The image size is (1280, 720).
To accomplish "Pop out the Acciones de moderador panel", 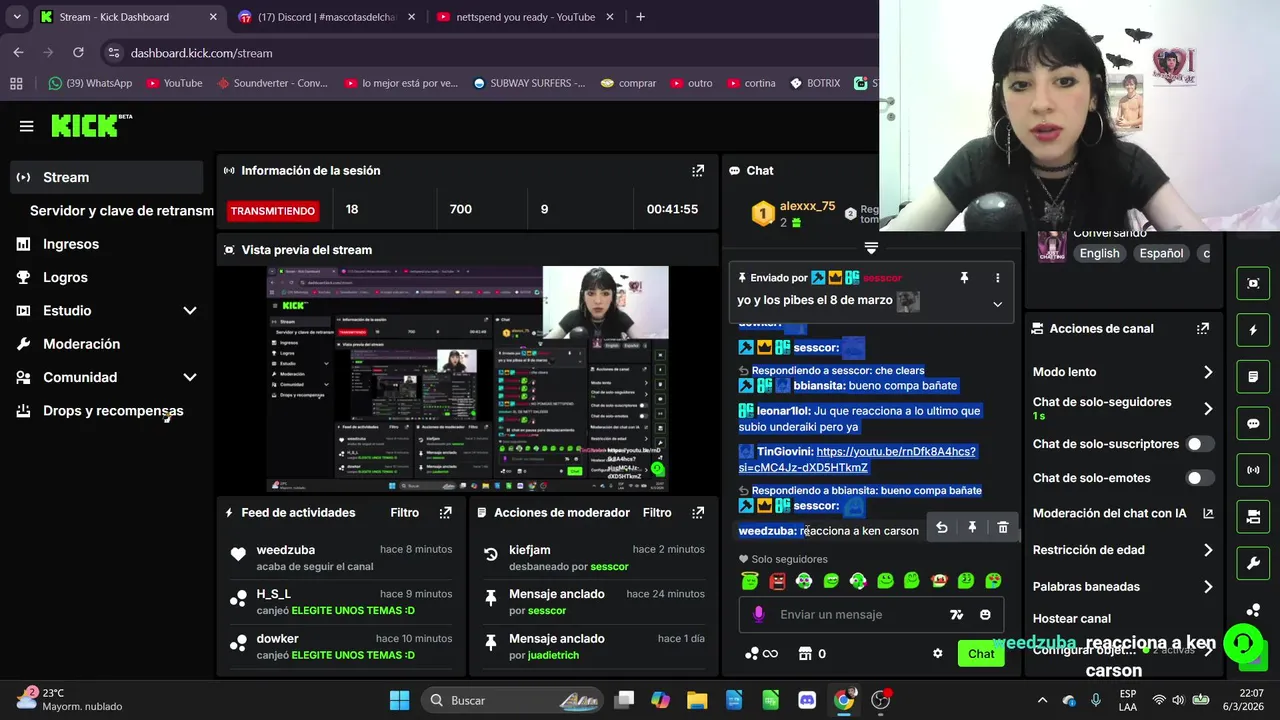I will (x=698, y=513).
